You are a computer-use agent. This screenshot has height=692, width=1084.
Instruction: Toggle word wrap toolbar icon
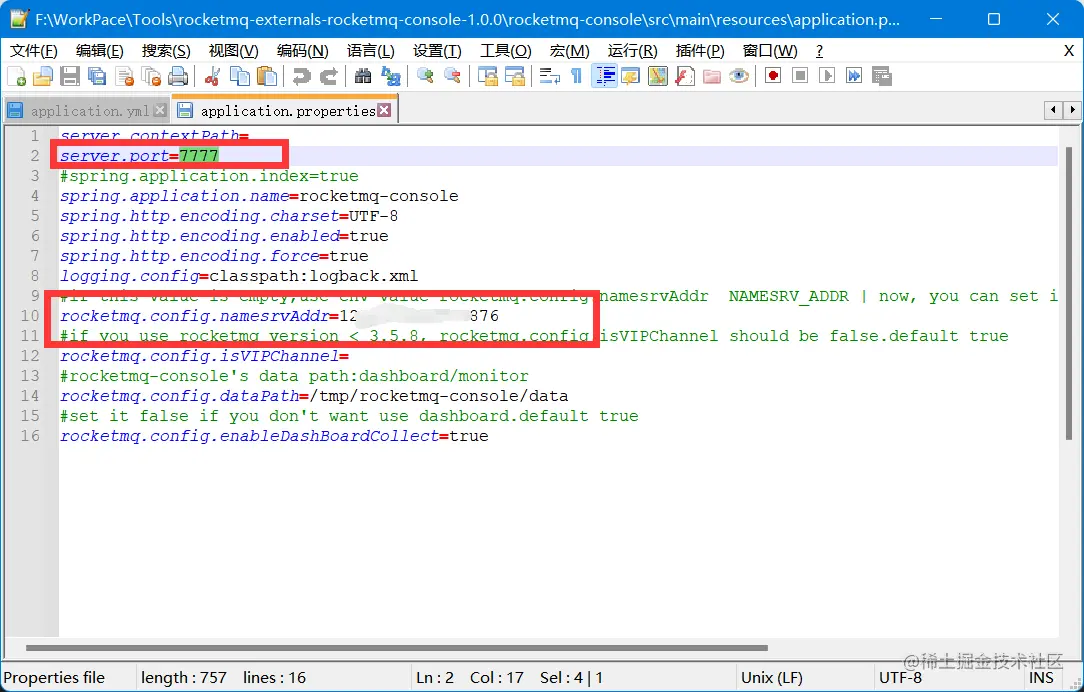pyautogui.click(x=550, y=75)
